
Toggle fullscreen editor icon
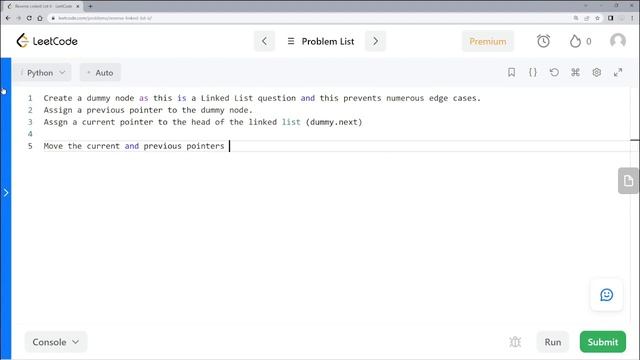click(x=618, y=72)
